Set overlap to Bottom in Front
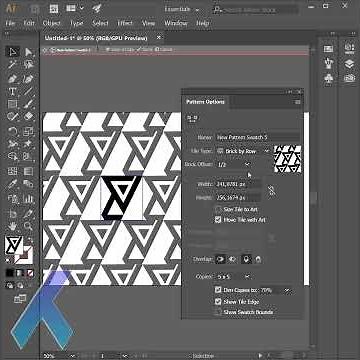Screen dimensions: 360x360 (x=258, y=259)
